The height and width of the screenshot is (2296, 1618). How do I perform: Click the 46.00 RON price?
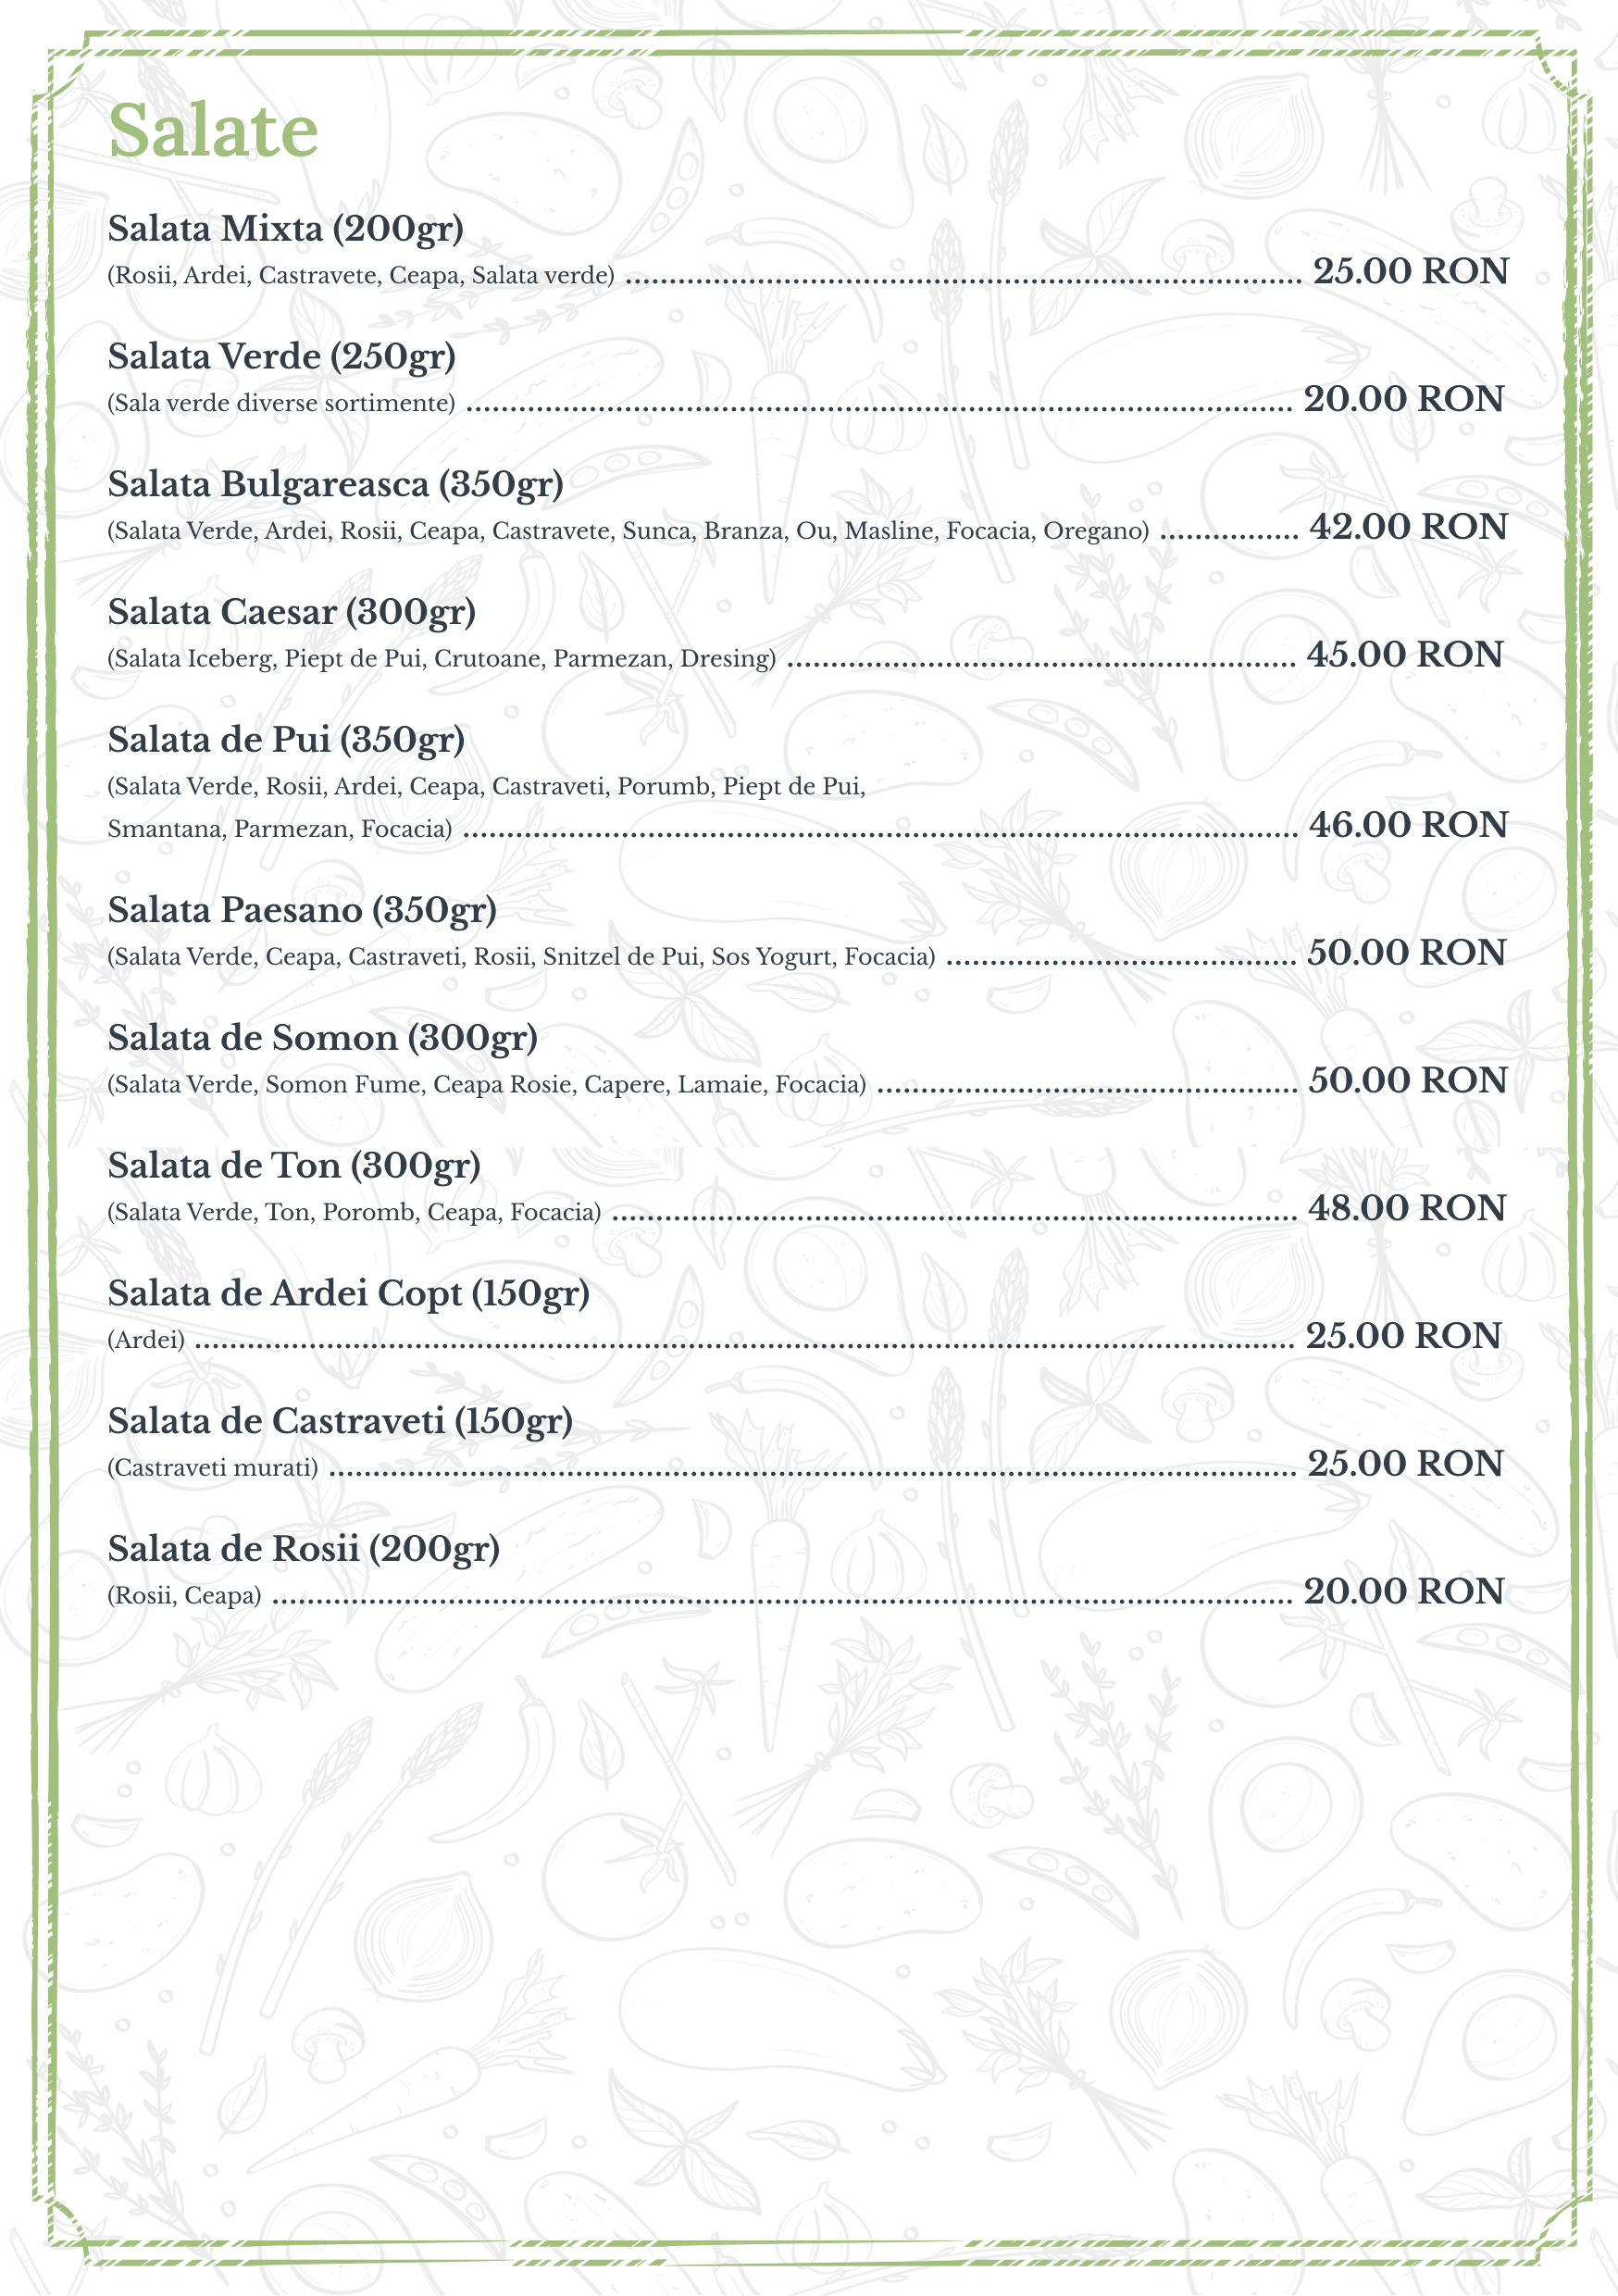[1408, 825]
